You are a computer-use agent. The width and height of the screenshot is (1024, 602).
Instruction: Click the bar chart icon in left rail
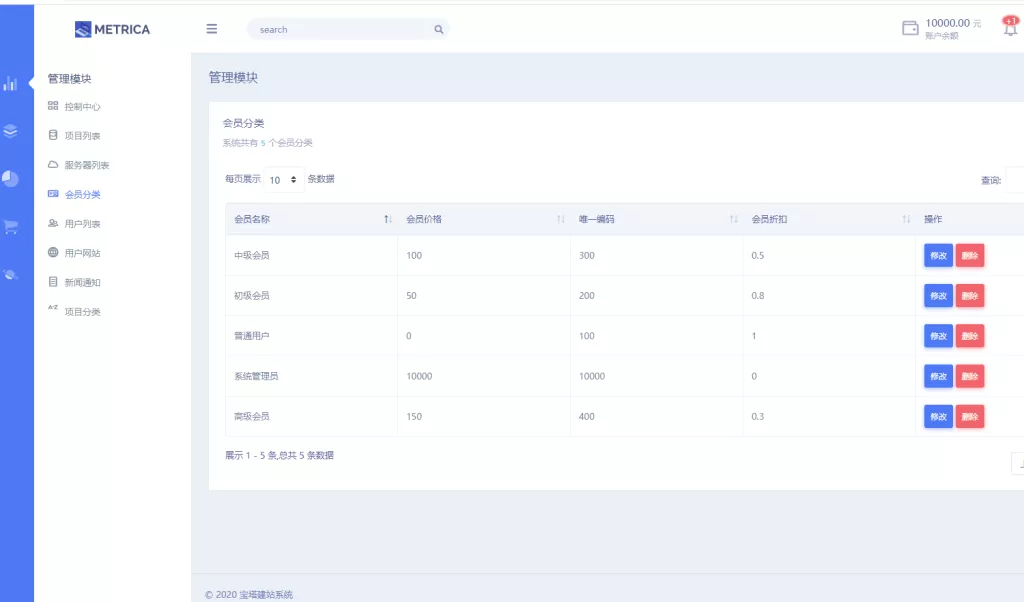pyautogui.click(x=10, y=84)
